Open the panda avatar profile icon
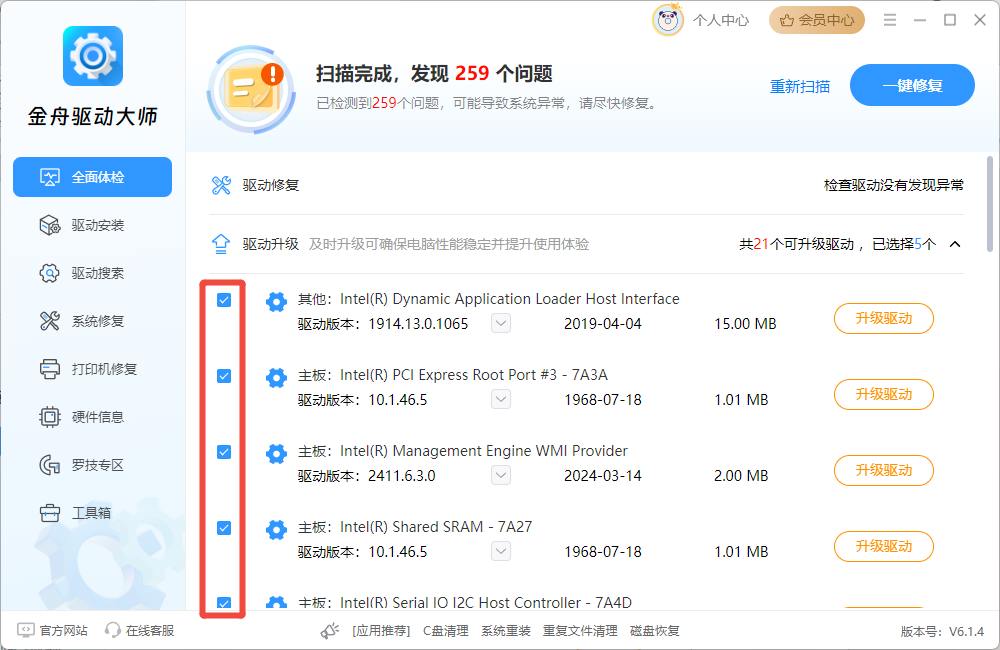The image size is (1000, 650). 668,20
